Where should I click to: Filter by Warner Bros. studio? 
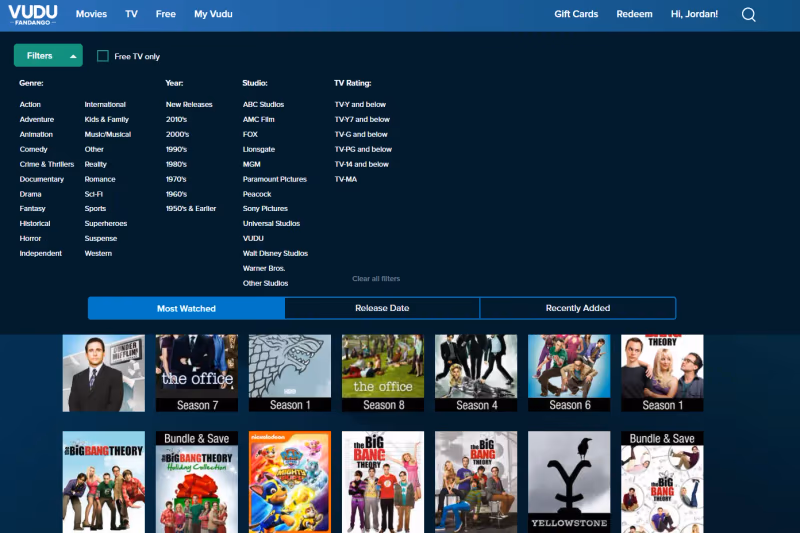264,268
